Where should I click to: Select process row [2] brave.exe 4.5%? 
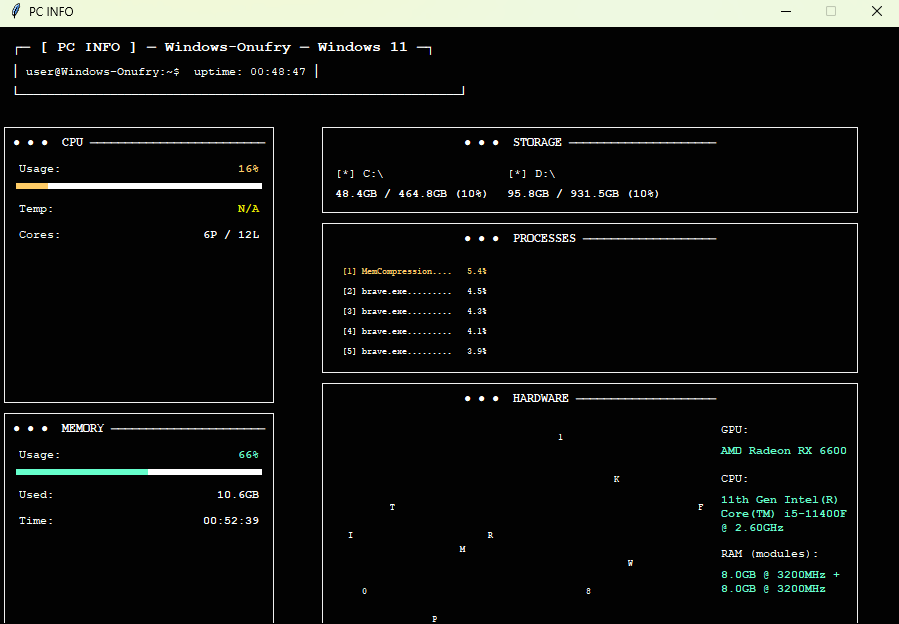tap(415, 291)
